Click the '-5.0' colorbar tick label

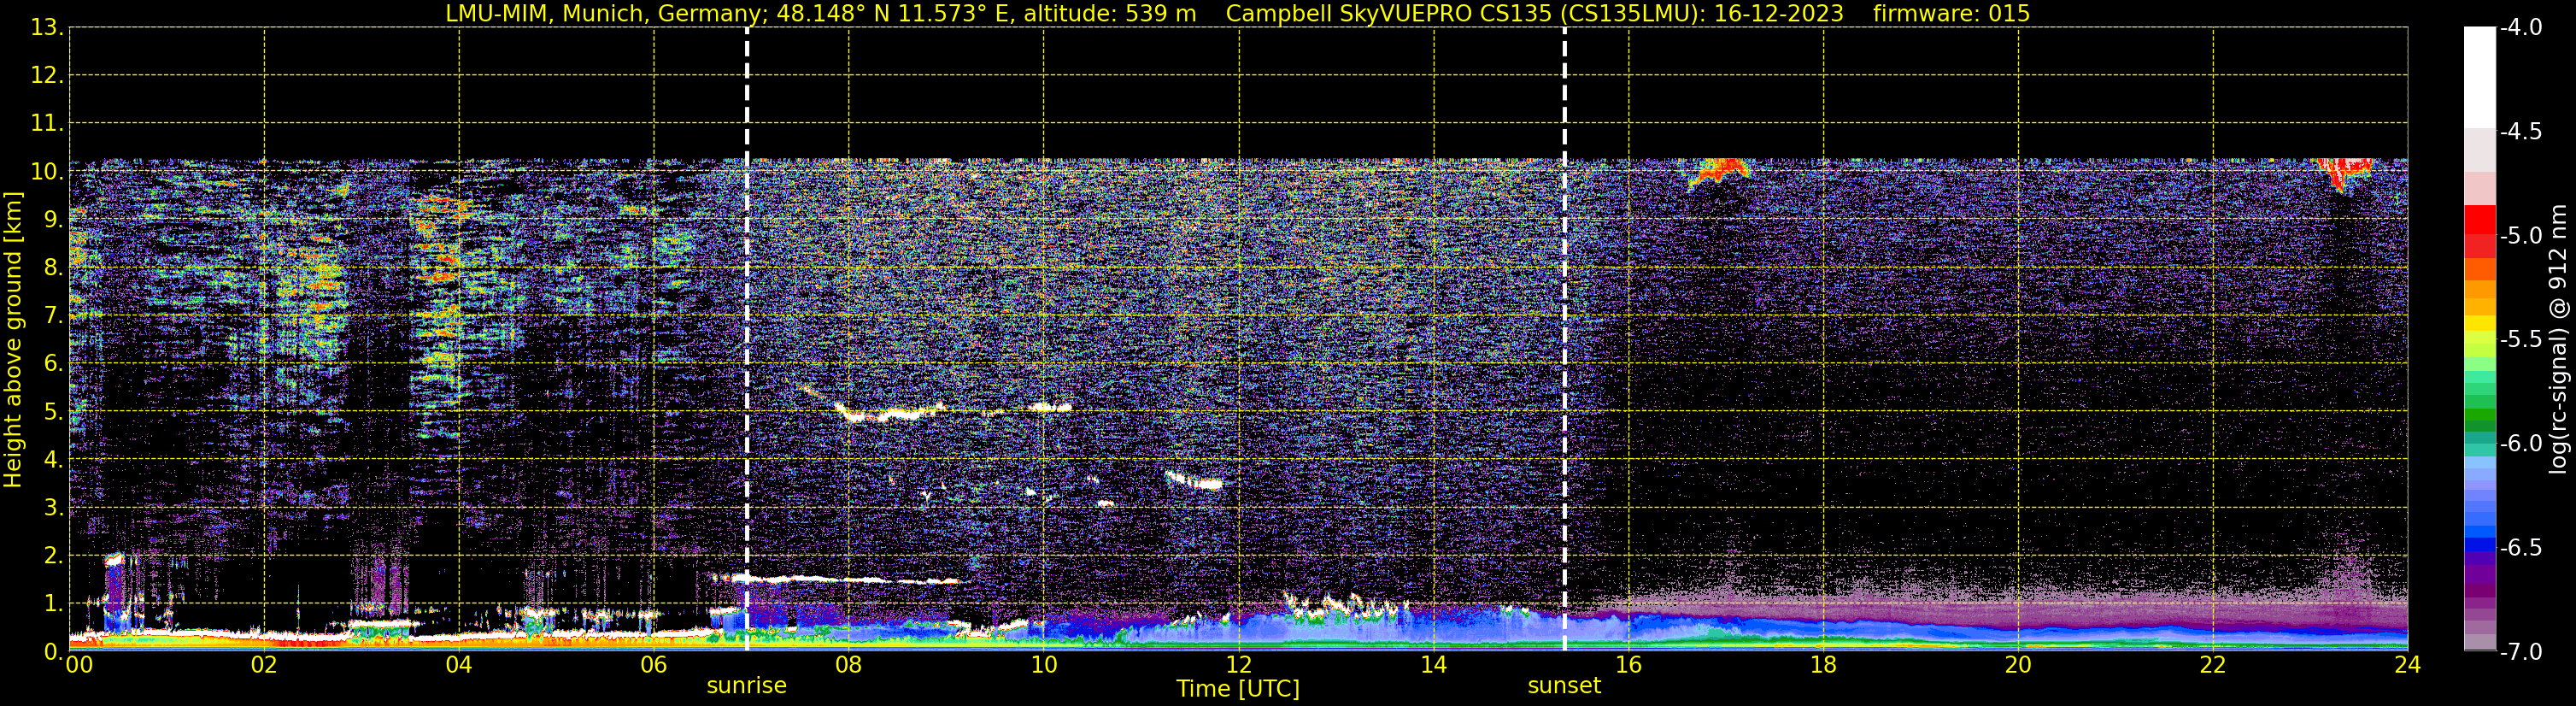click(2520, 236)
